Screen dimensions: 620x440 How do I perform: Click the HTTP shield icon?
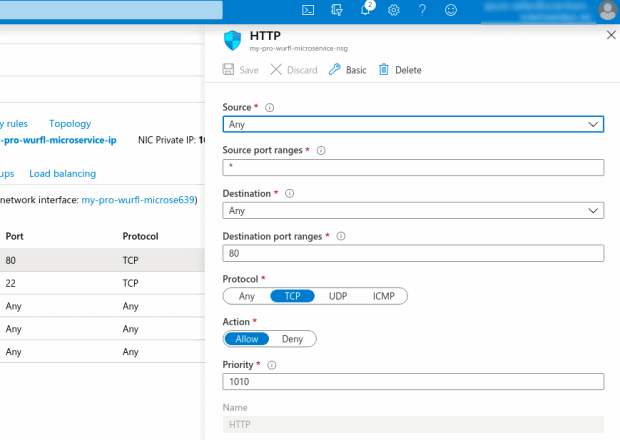[232, 40]
